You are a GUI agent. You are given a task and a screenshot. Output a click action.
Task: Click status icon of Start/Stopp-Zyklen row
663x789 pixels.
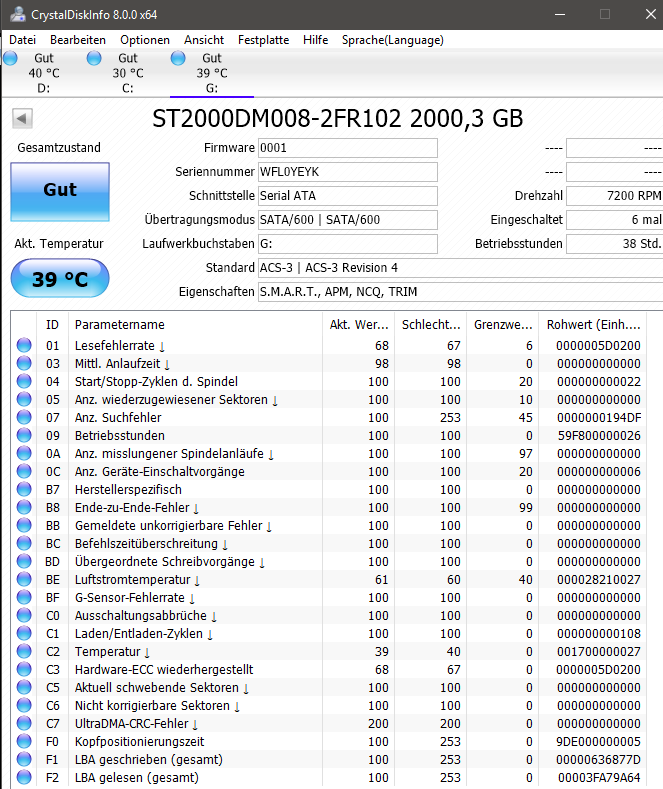click(x=24, y=381)
